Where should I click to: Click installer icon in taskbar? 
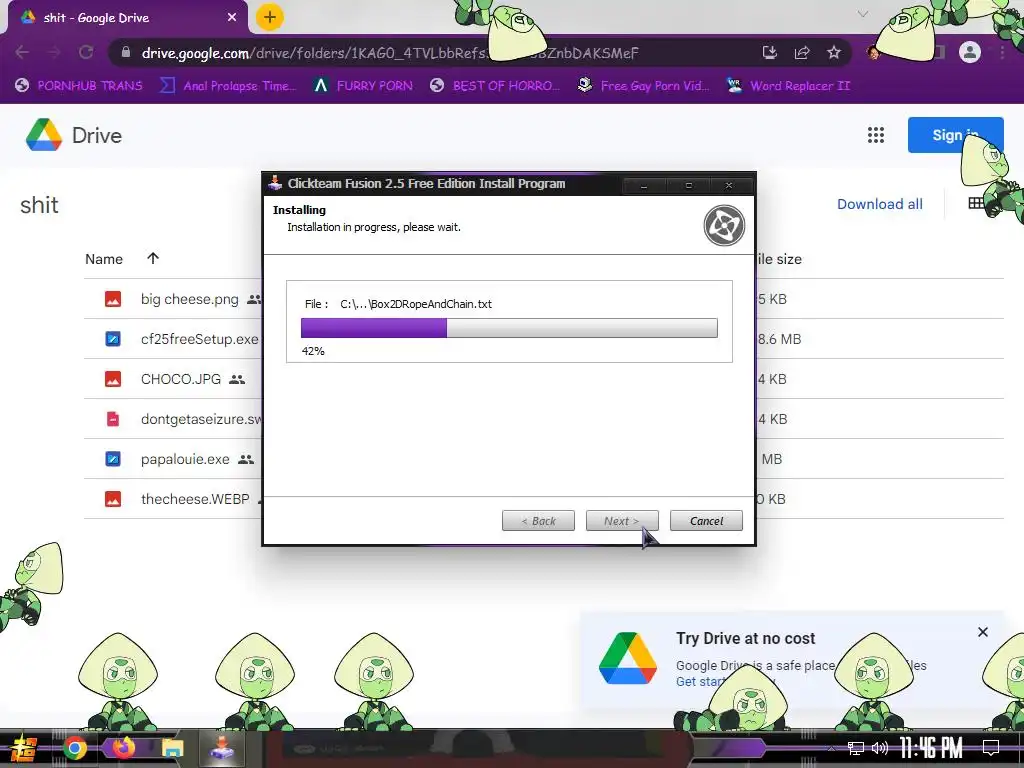(x=222, y=748)
